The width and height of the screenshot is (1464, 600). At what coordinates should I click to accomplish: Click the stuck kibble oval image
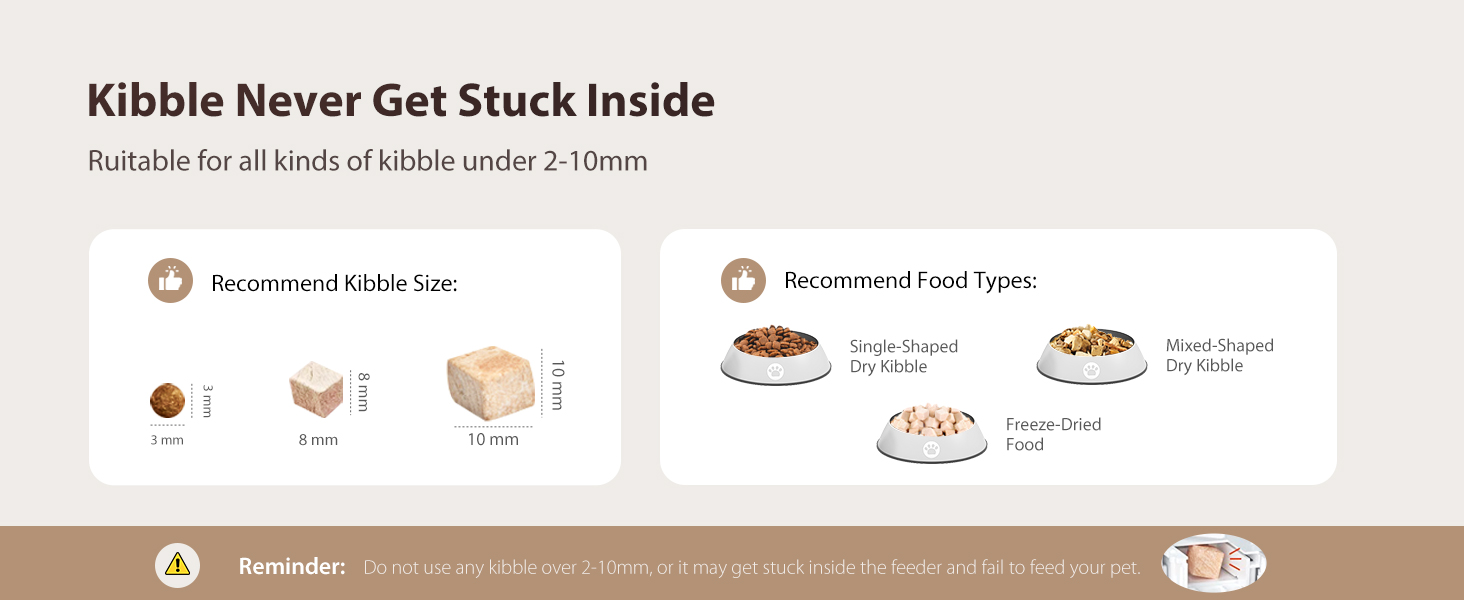(1214, 563)
